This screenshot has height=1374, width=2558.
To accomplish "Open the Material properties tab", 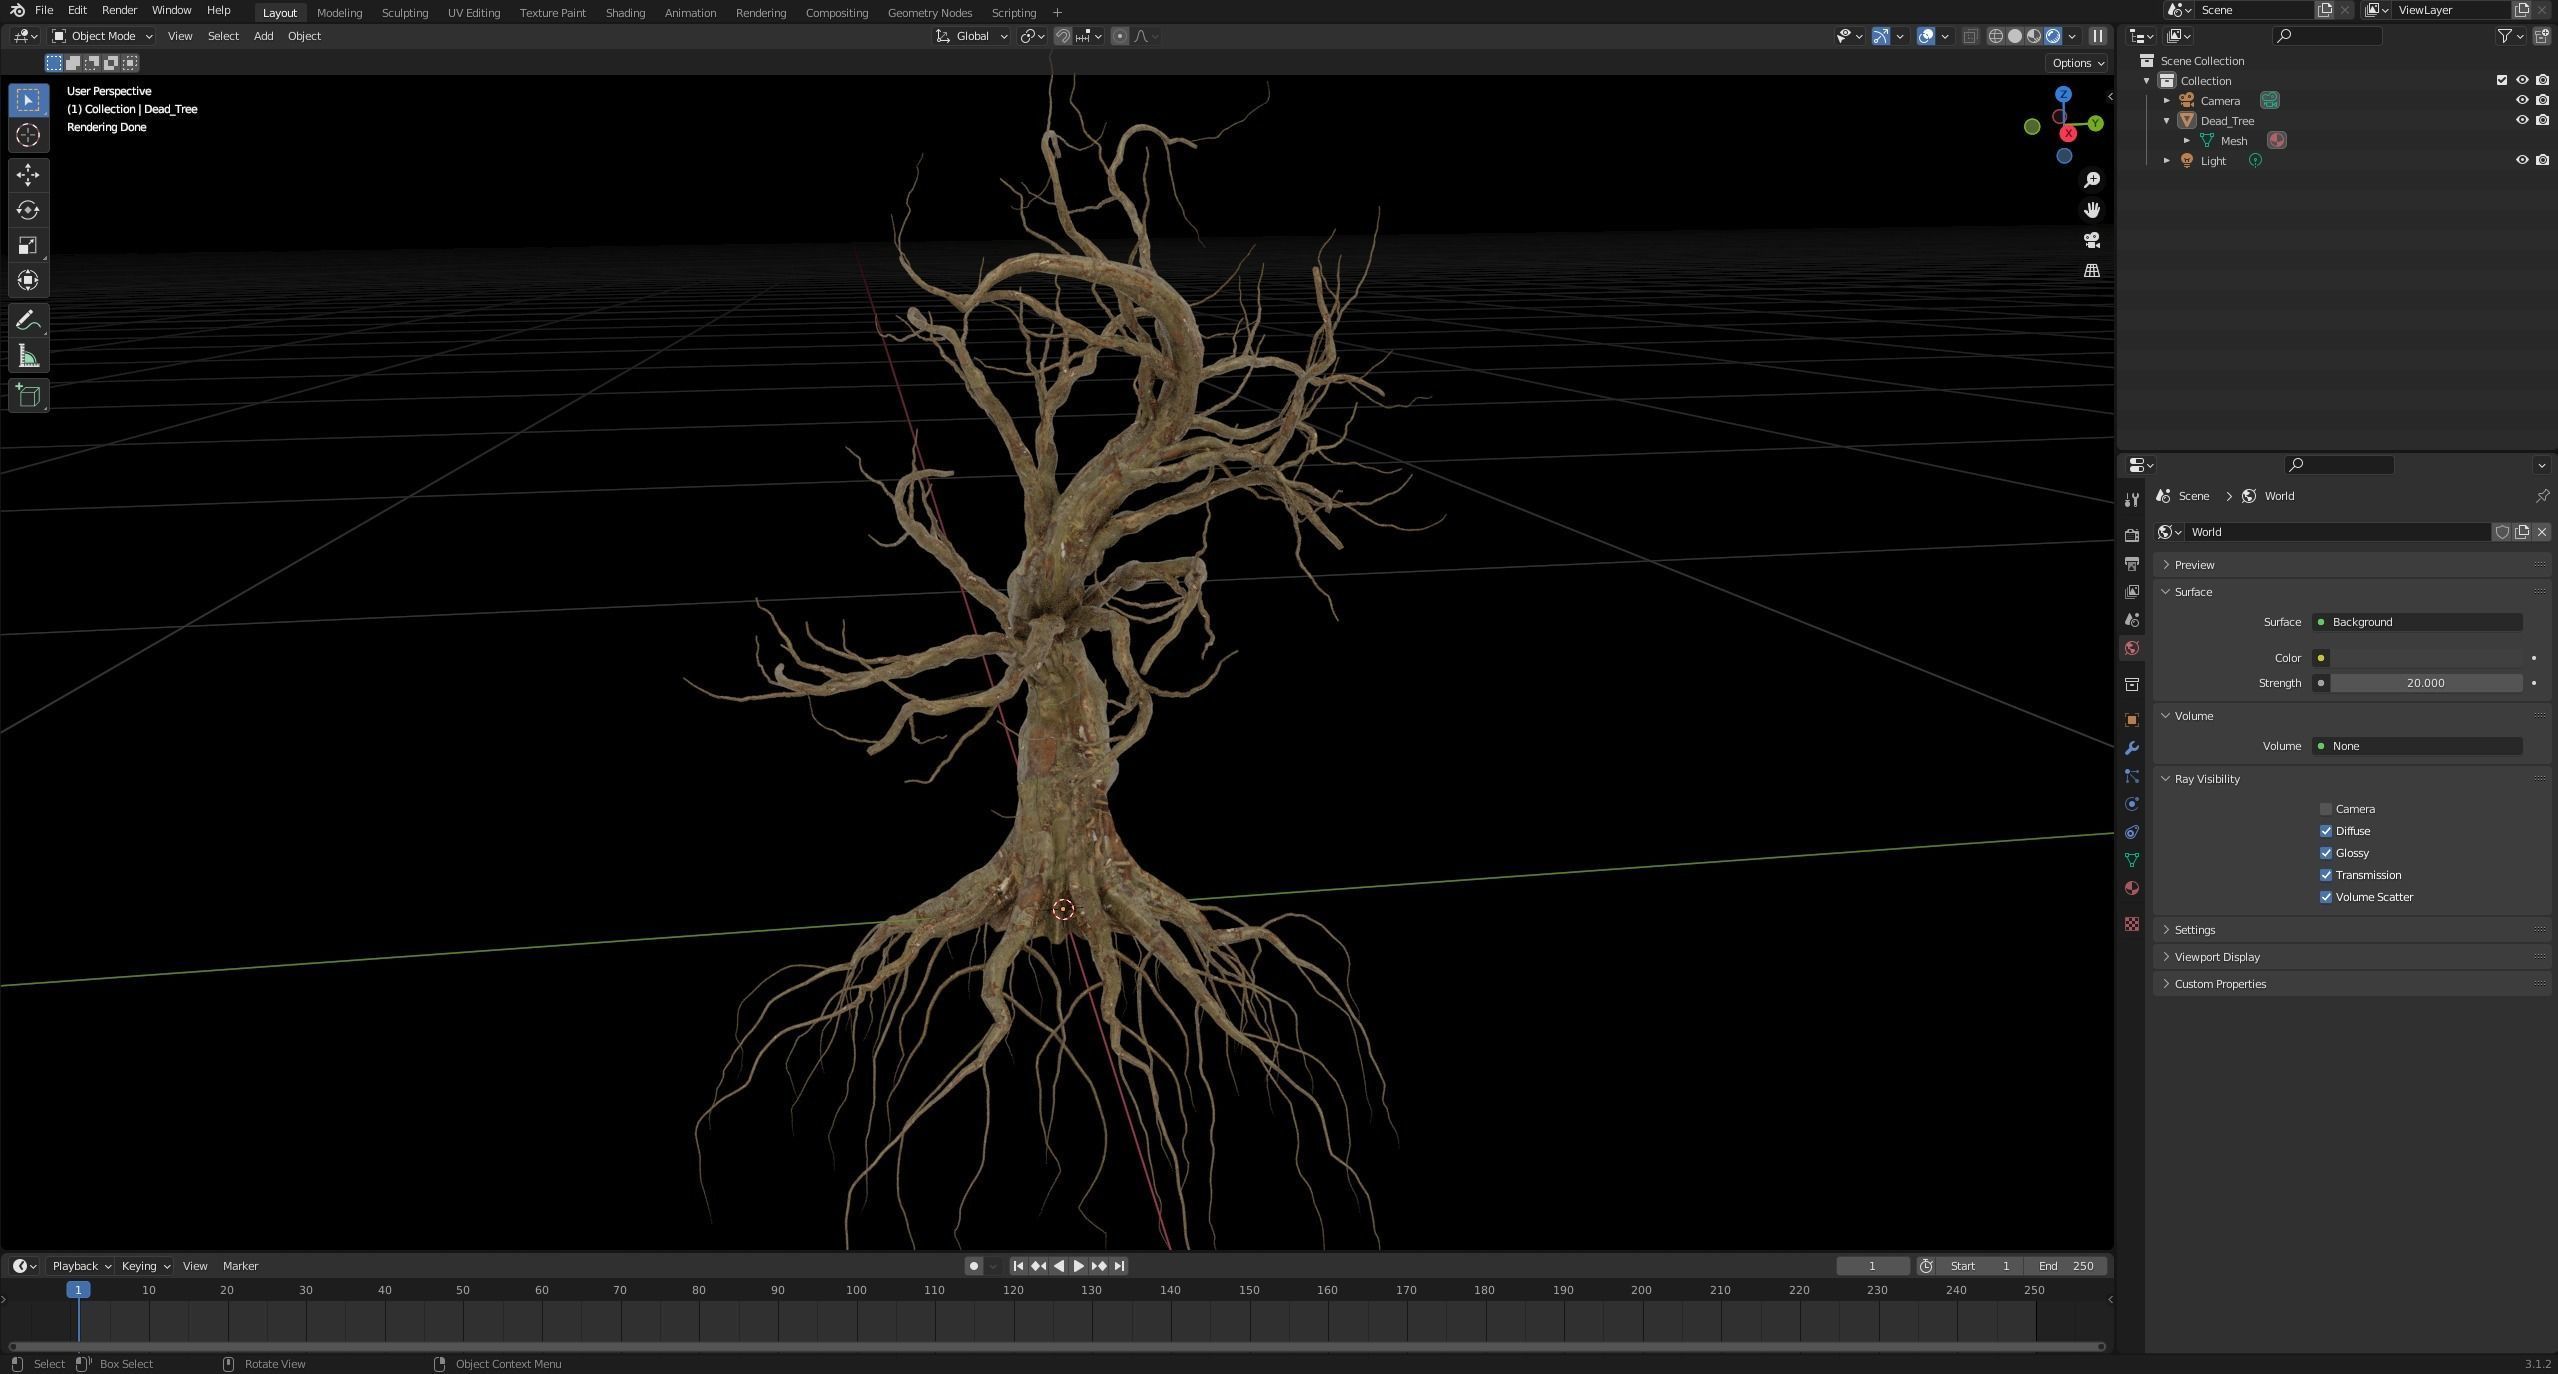I will click(x=2132, y=888).
